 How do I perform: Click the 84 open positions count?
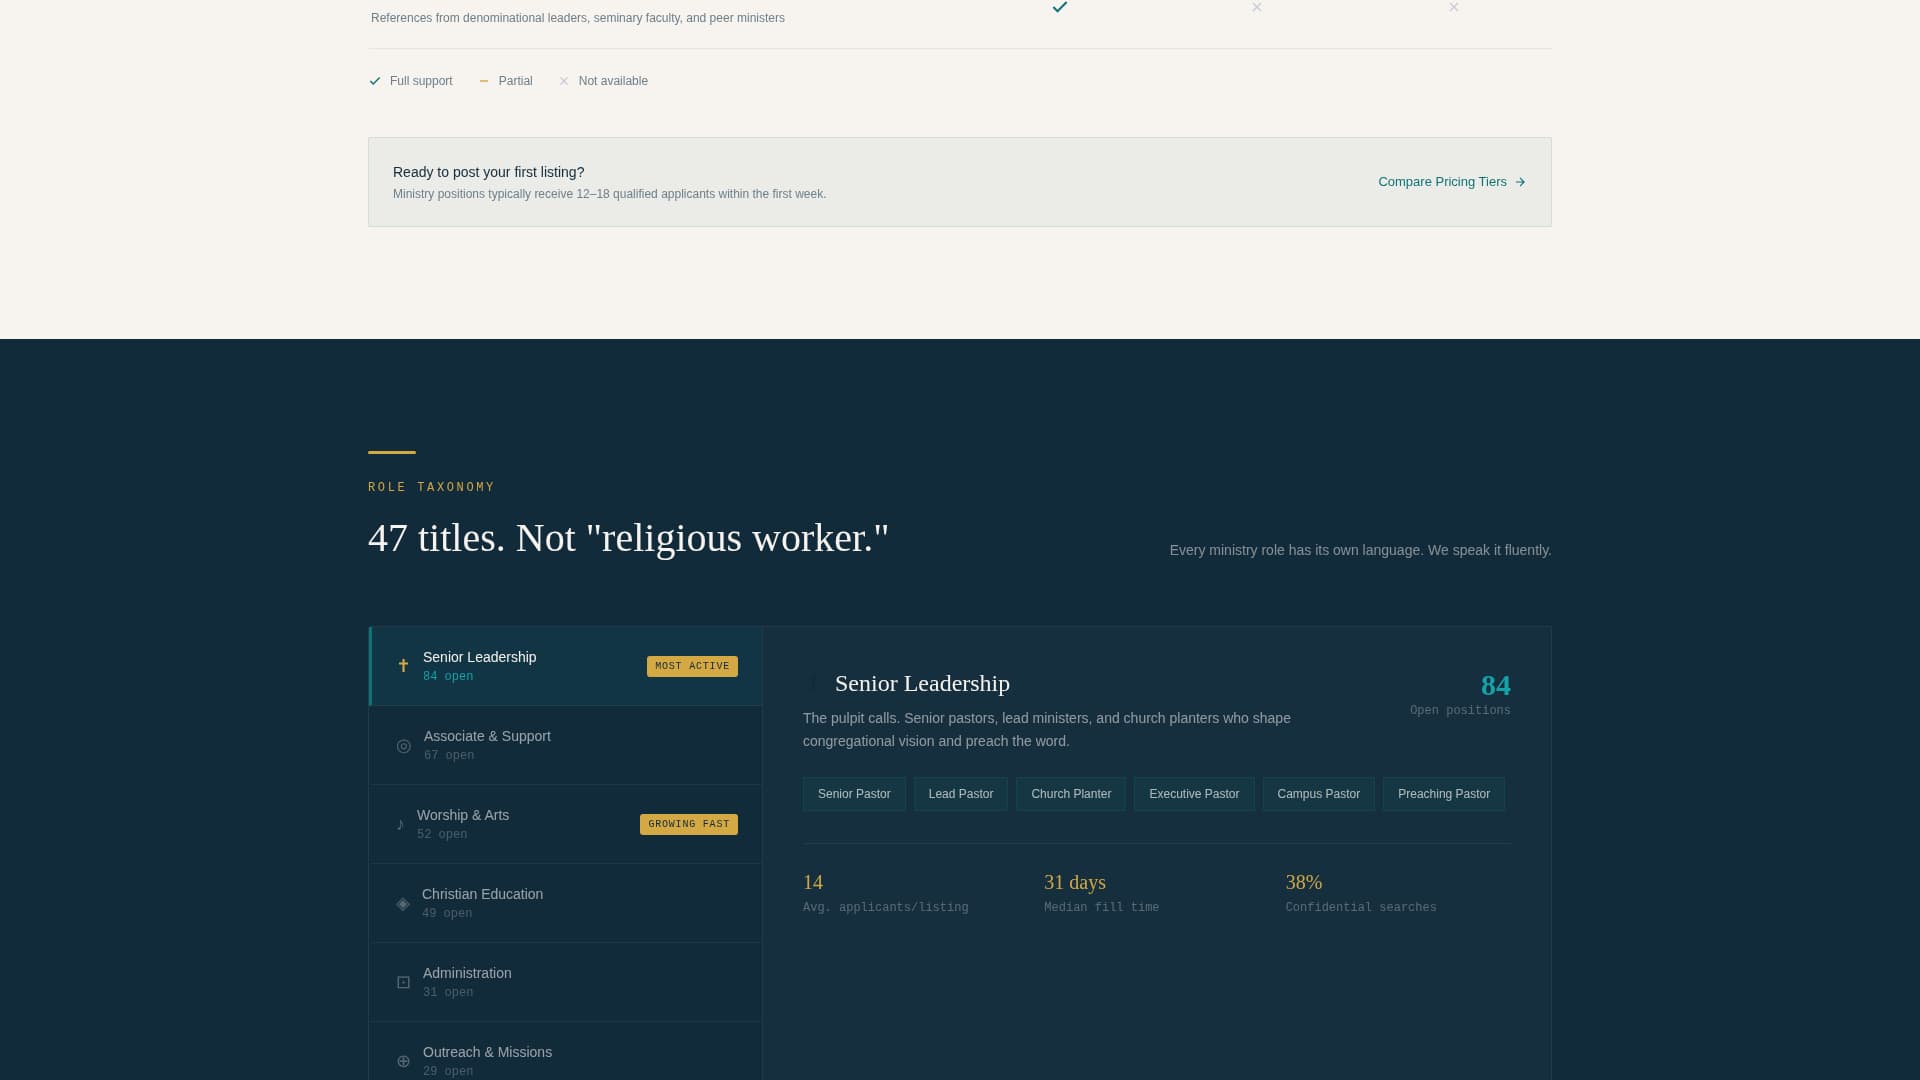point(1495,686)
